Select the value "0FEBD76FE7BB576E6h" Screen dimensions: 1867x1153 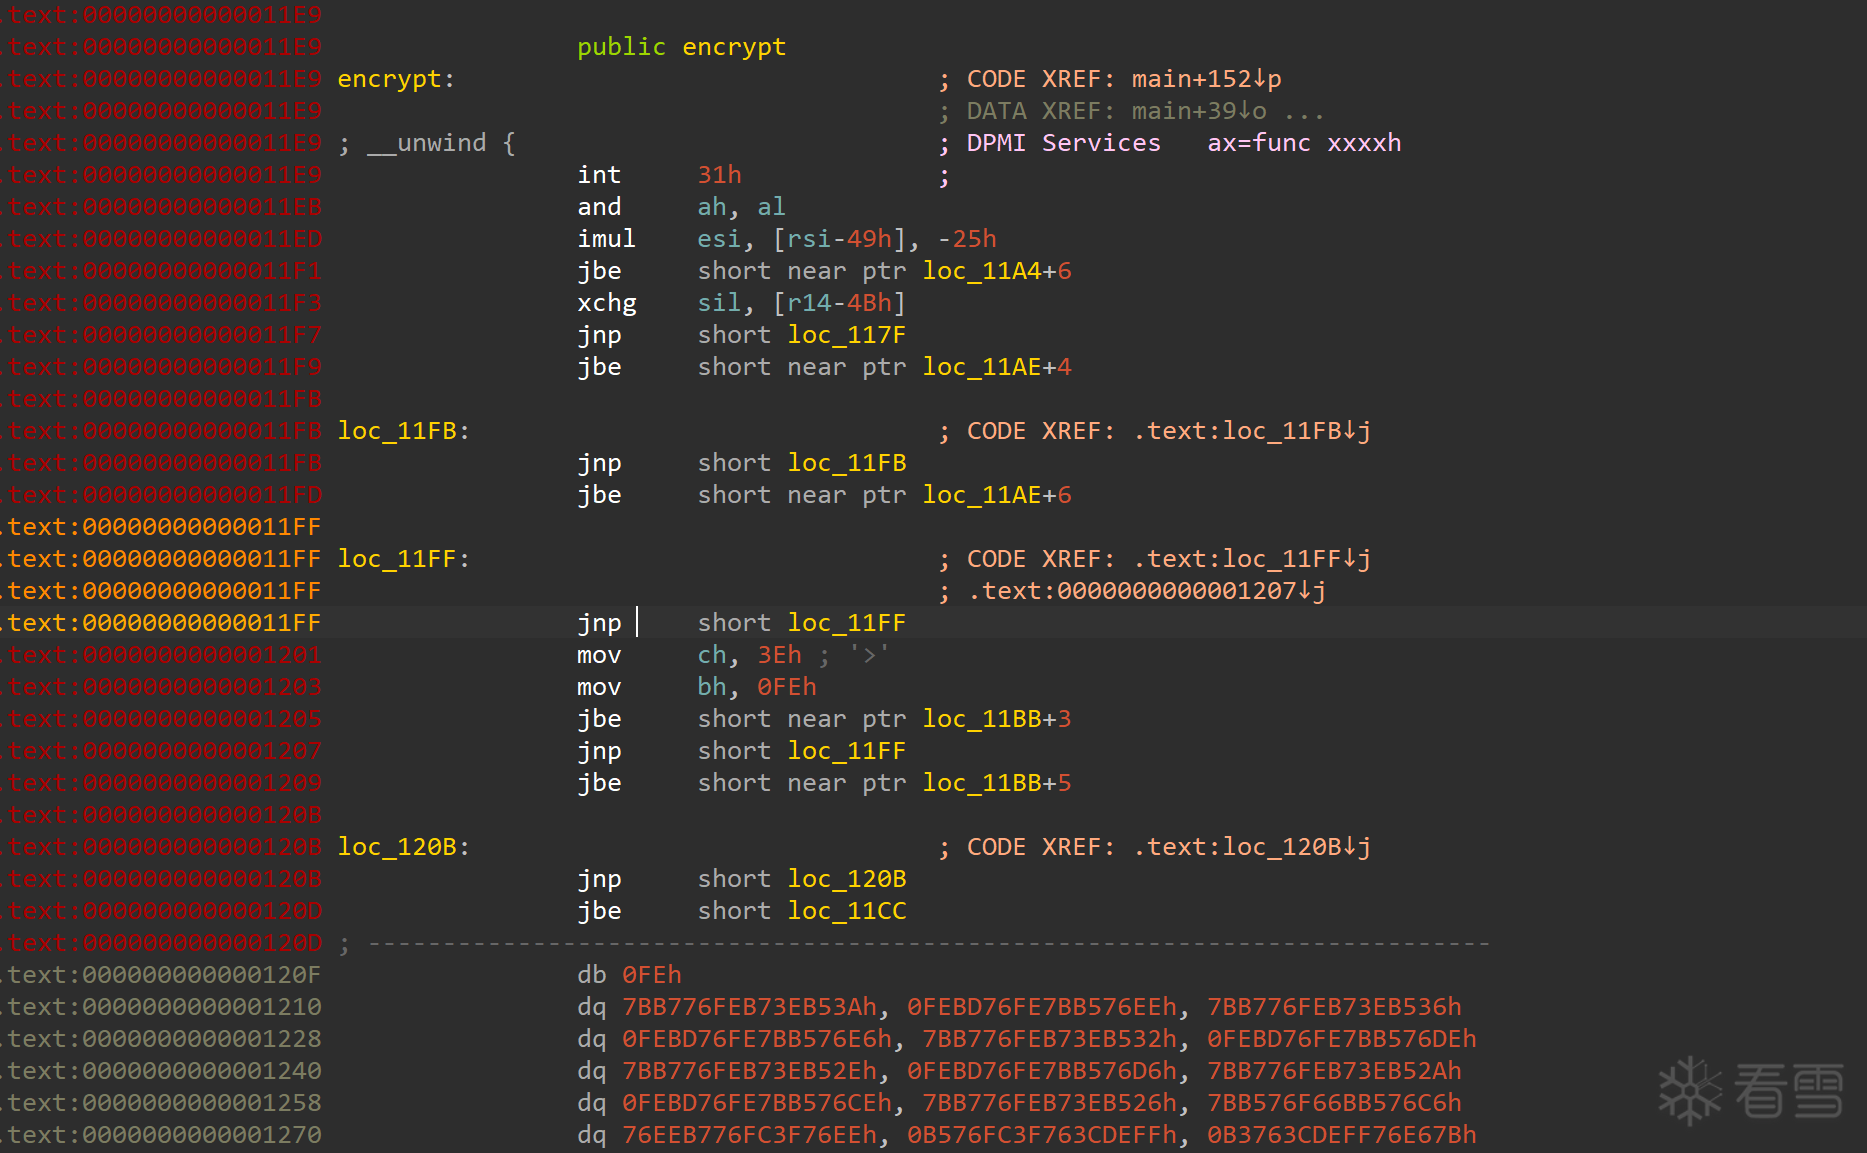(757, 1039)
